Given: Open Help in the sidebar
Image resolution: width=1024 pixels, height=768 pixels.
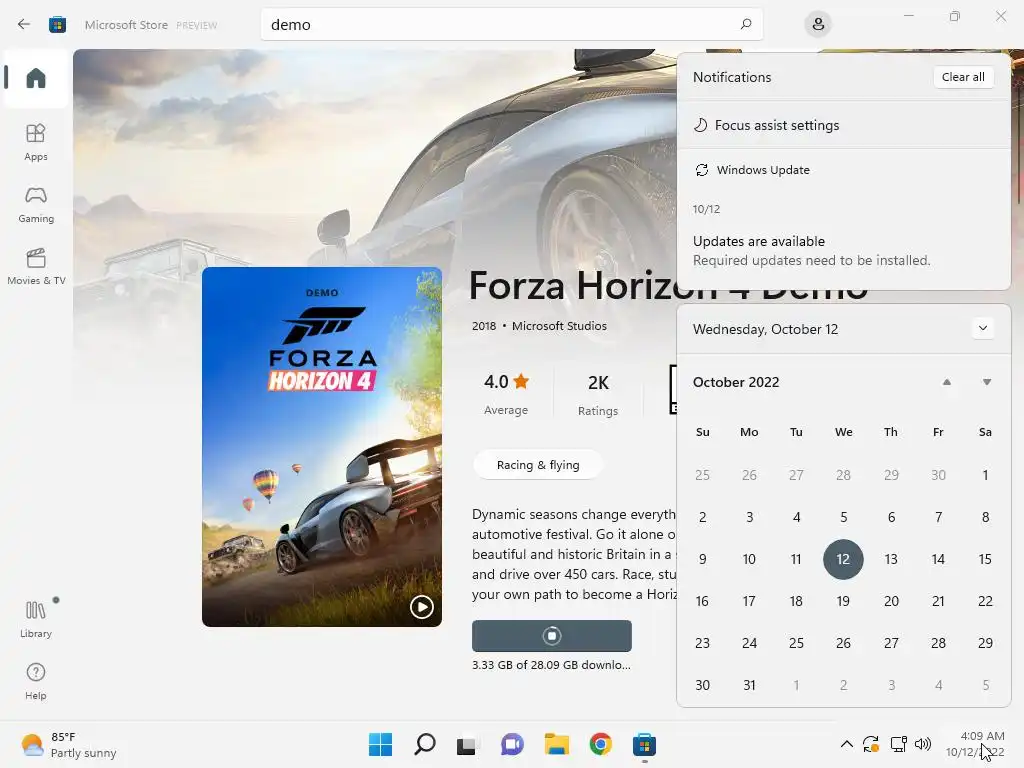Looking at the screenshot, I should click(36, 681).
